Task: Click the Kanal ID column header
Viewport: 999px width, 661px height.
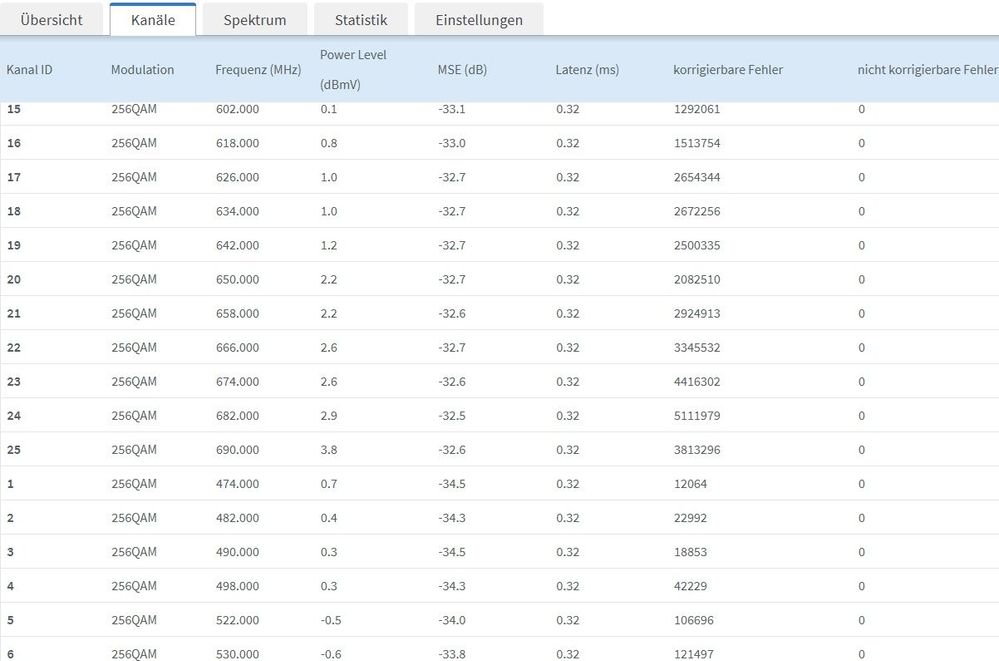Action: tap(29, 69)
